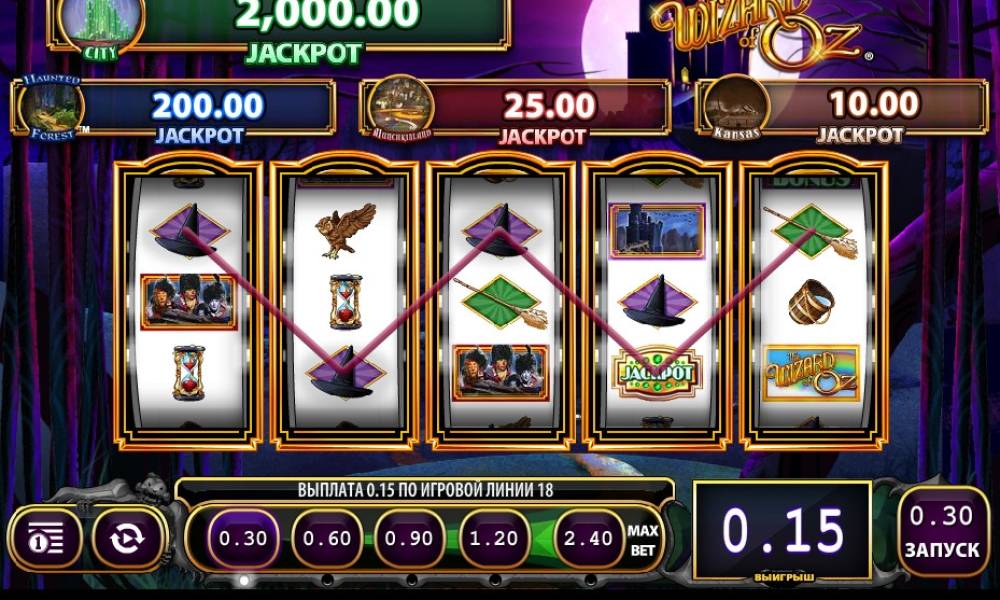Open the paytable info menu icon
This screenshot has height=600, width=1000.
click(45, 538)
